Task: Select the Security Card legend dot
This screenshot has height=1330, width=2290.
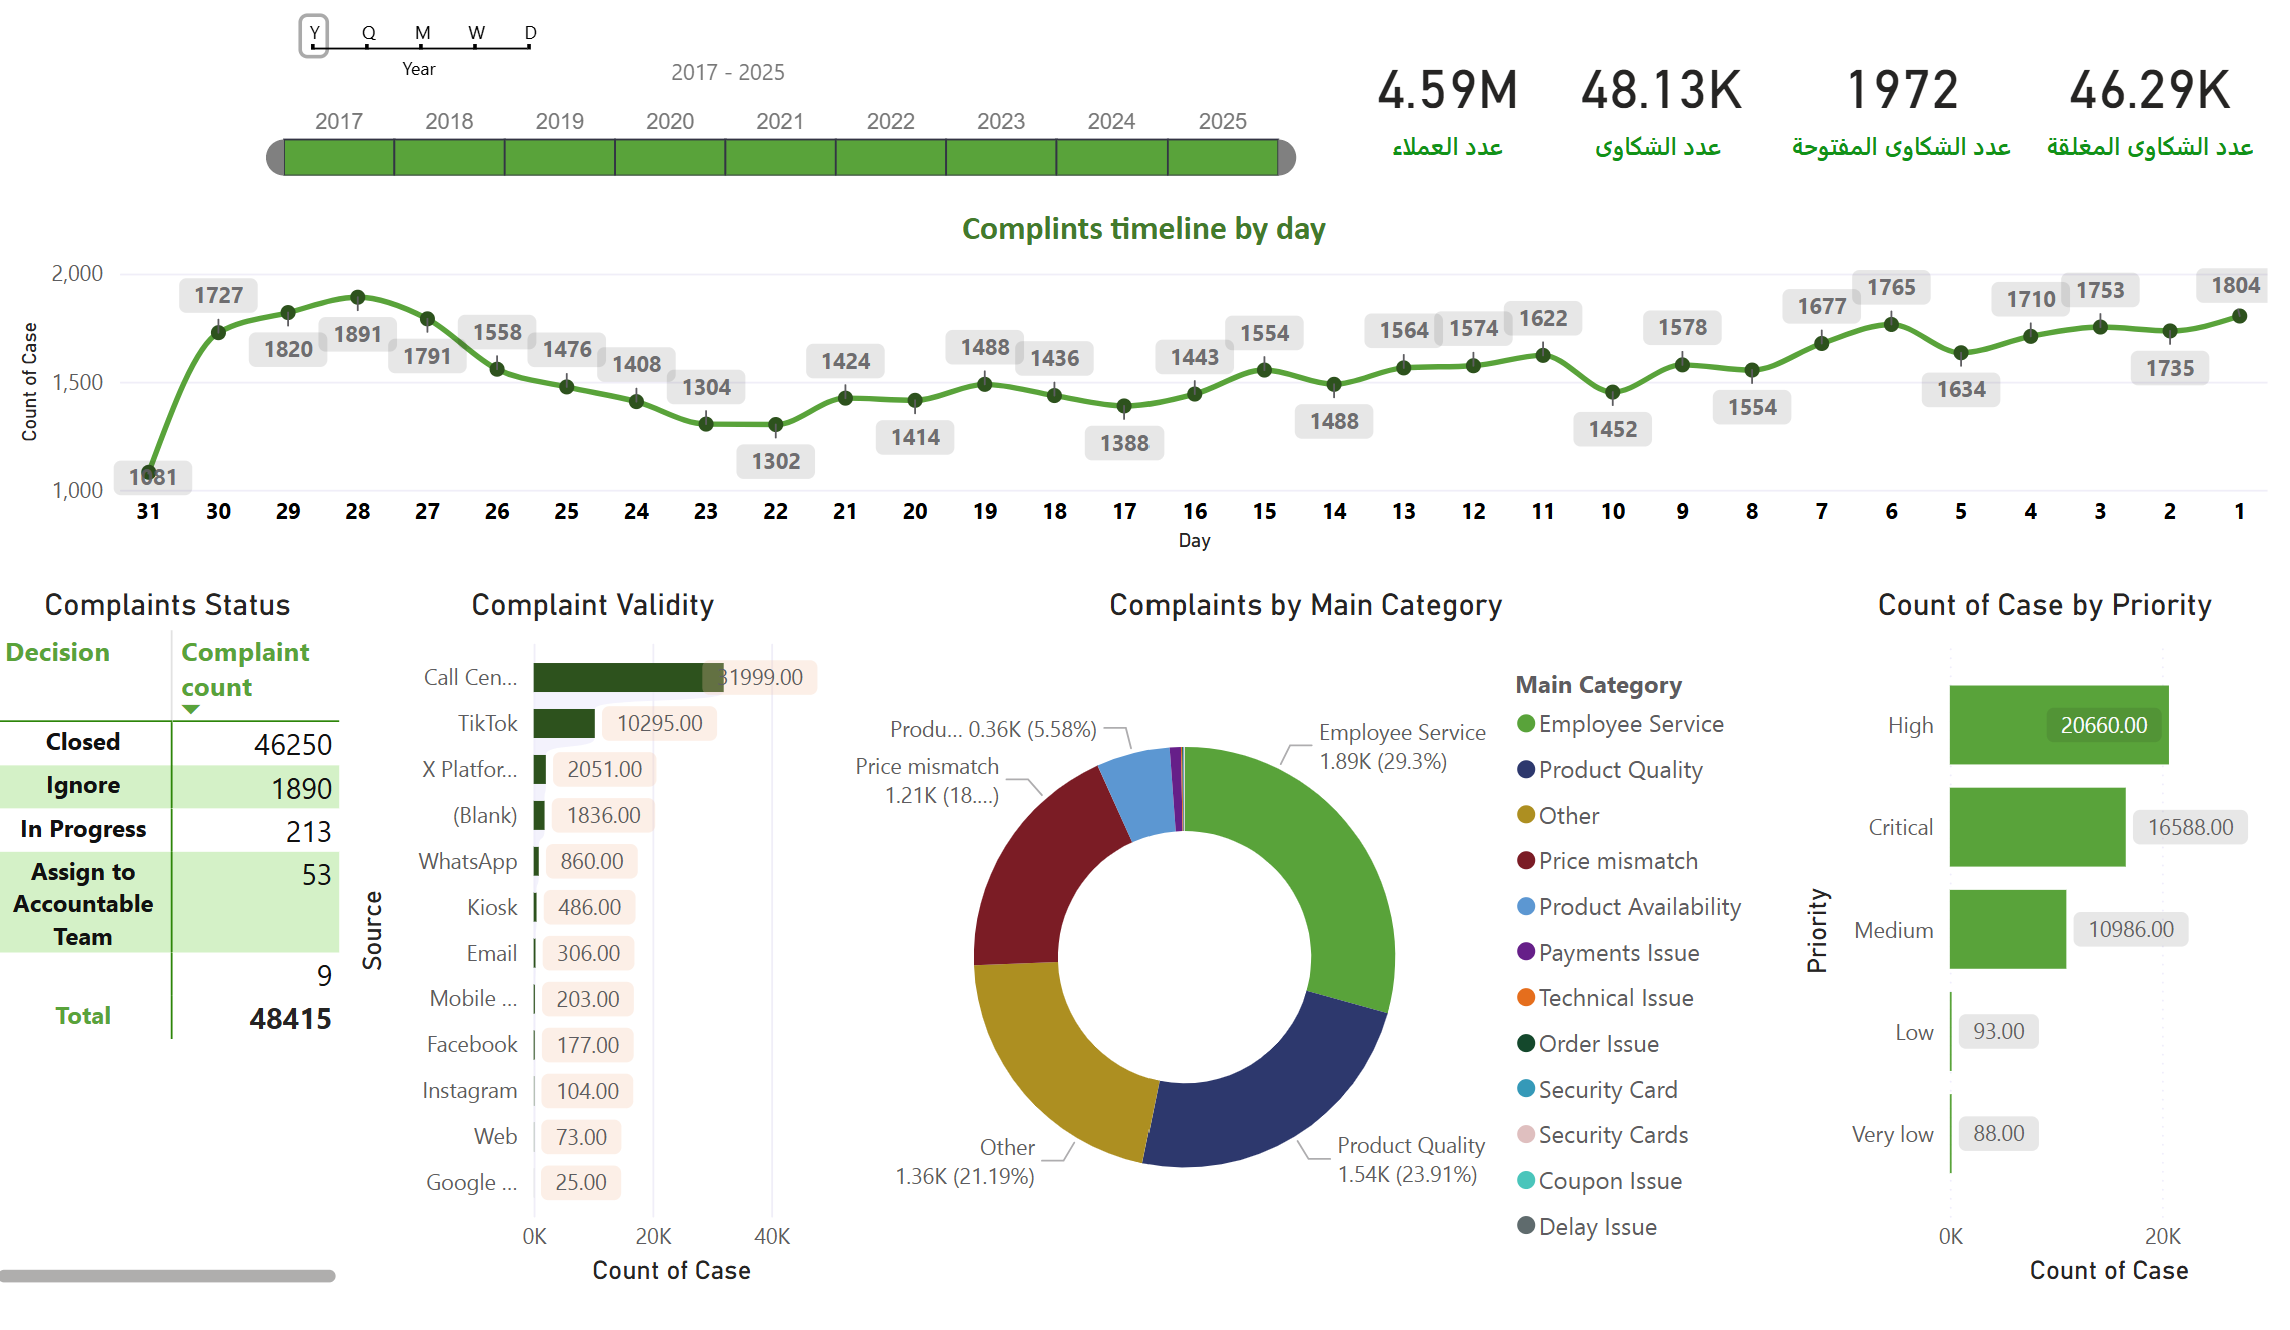Action: click(x=1525, y=1088)
